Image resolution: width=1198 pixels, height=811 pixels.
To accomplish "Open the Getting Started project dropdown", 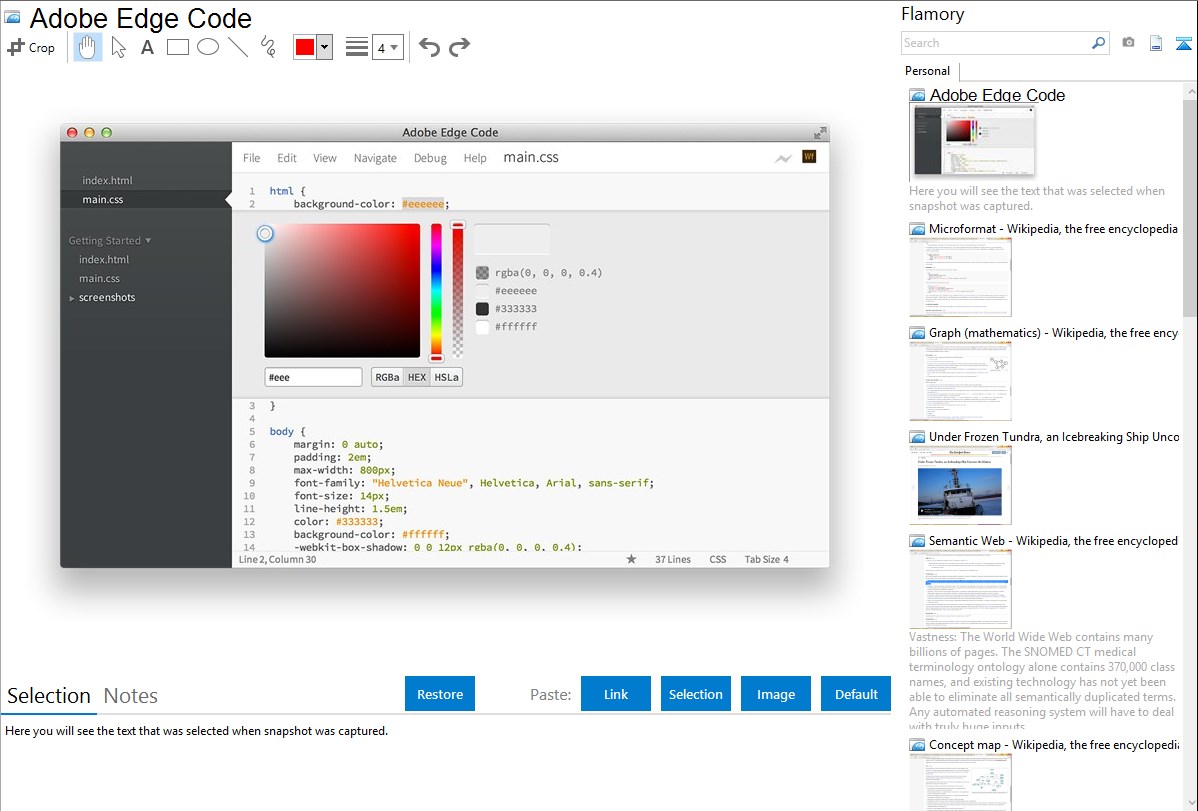I will pyautogui.click(x=110, y=241).
